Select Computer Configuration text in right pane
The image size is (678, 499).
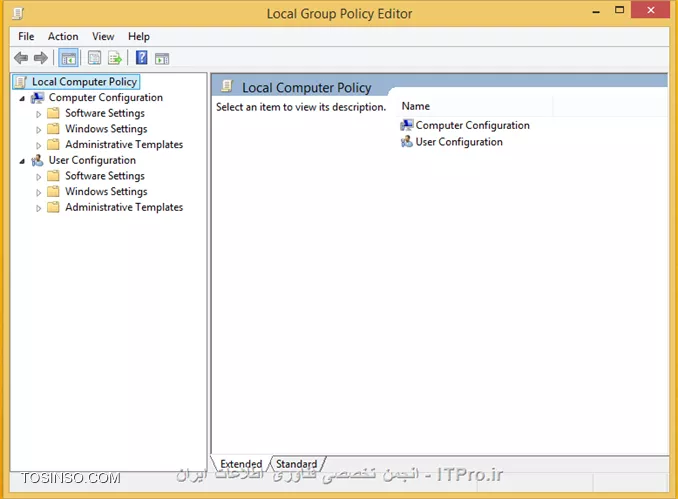click(473, 125)
